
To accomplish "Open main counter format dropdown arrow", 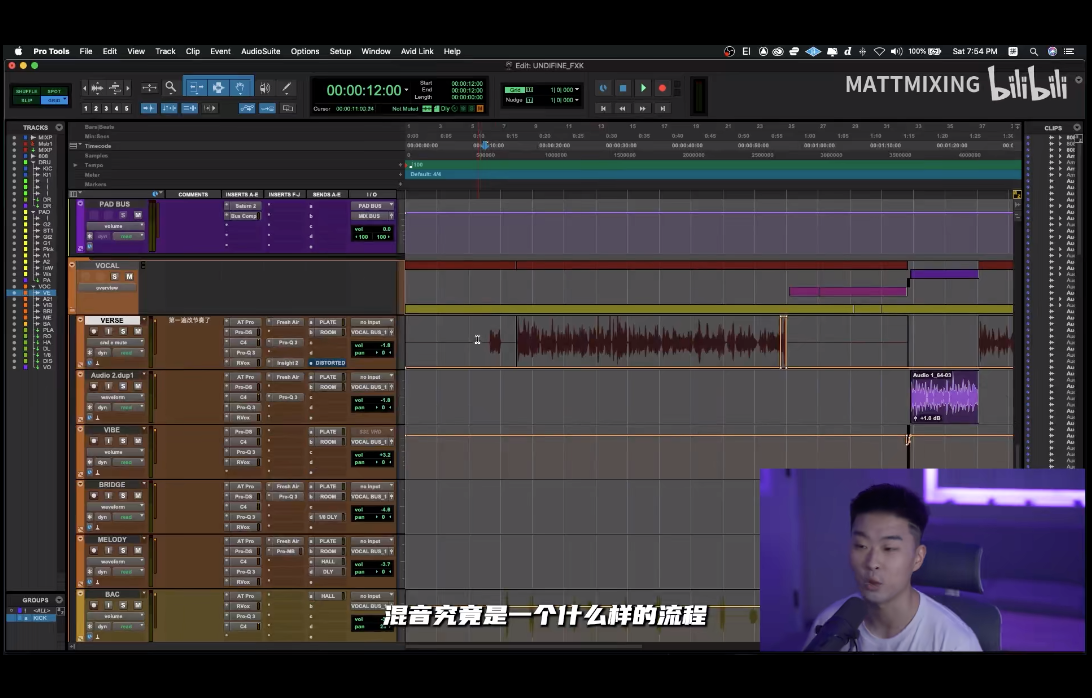I will (407, 91).
